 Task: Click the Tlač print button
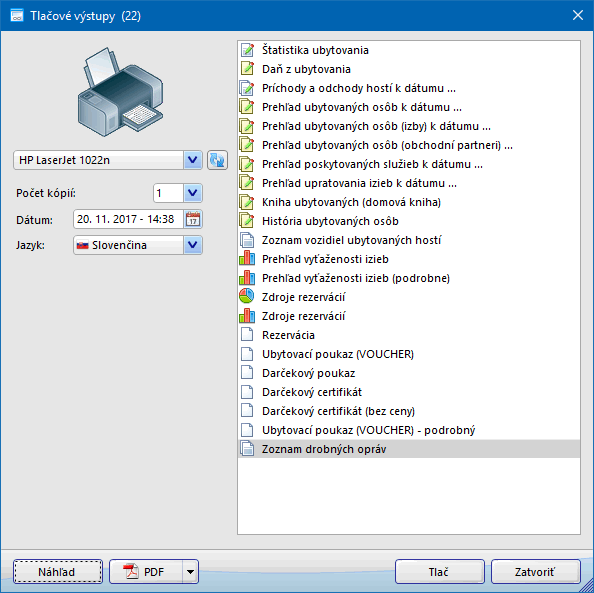pyautogui.click(x=439, y=571)
